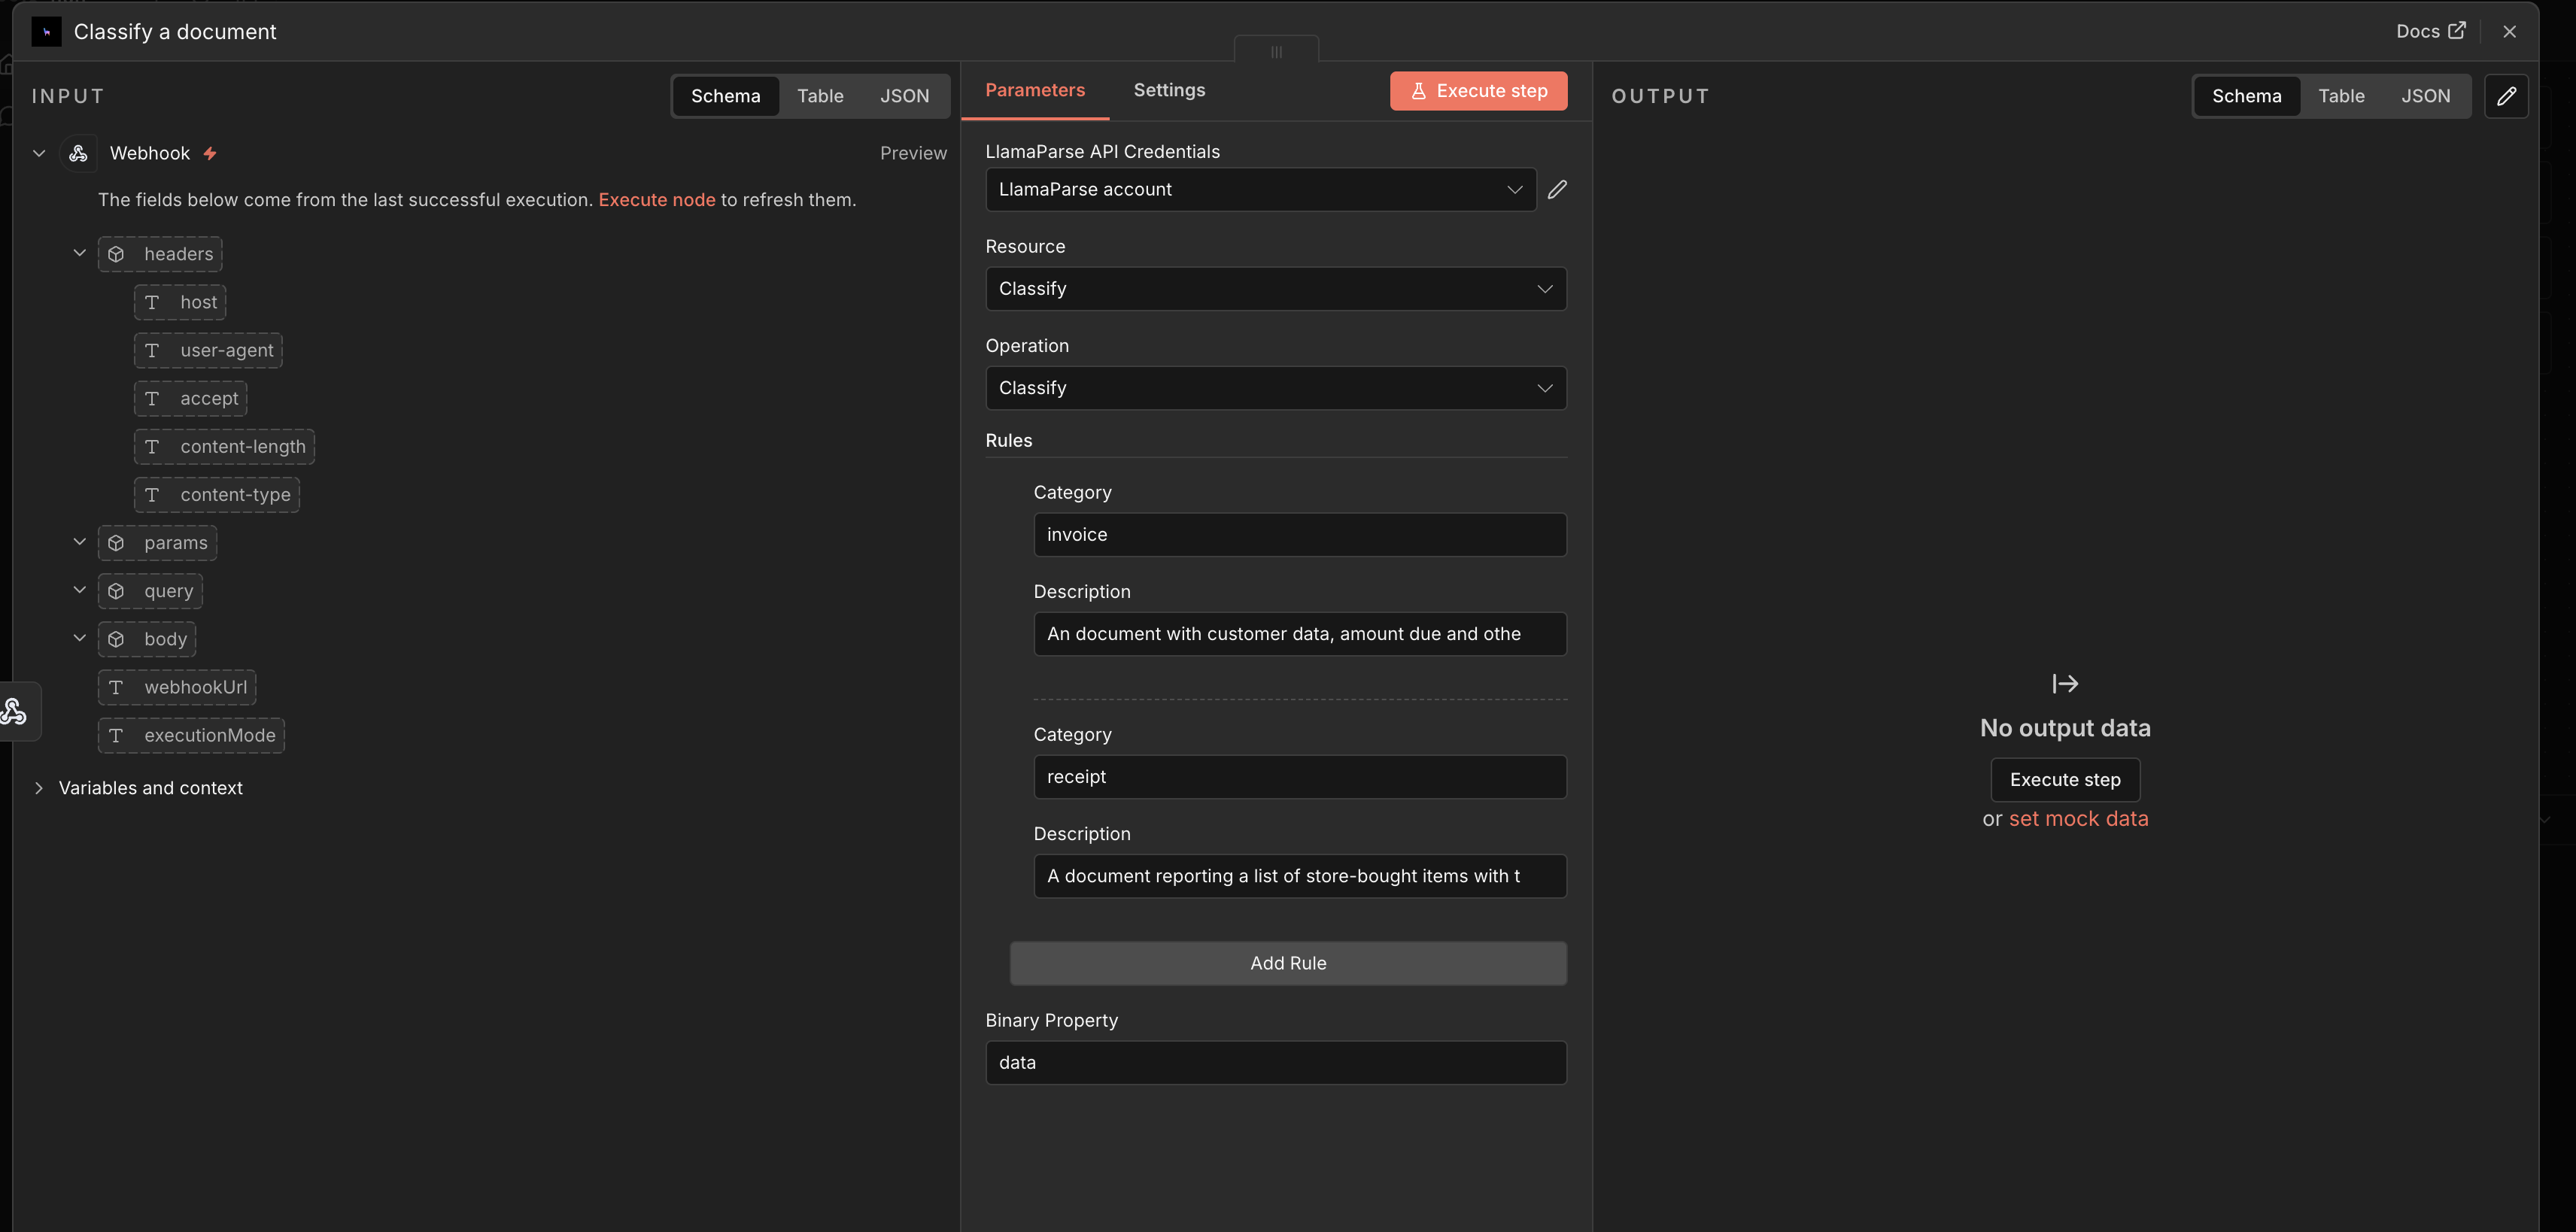The width and height of the screenshot is (2576, 1232).
Task: Click the text type icon for executionMode
Action: pyautogui.click(x=116, y=735)
